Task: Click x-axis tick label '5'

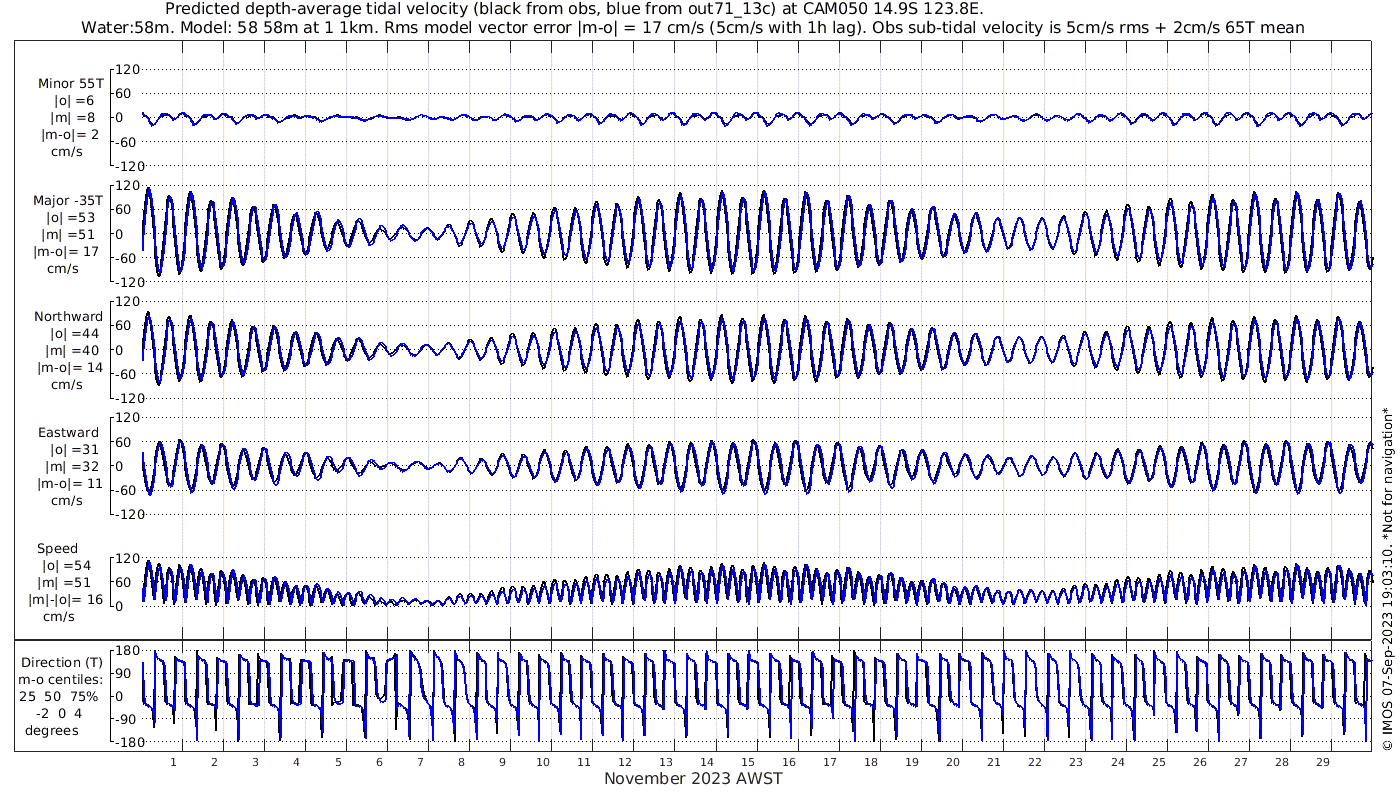Action: coord(338,762)
